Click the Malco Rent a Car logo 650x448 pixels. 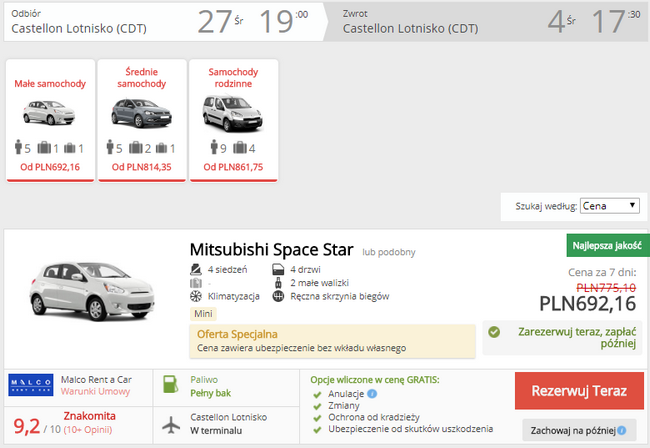(x=31, y=385)
